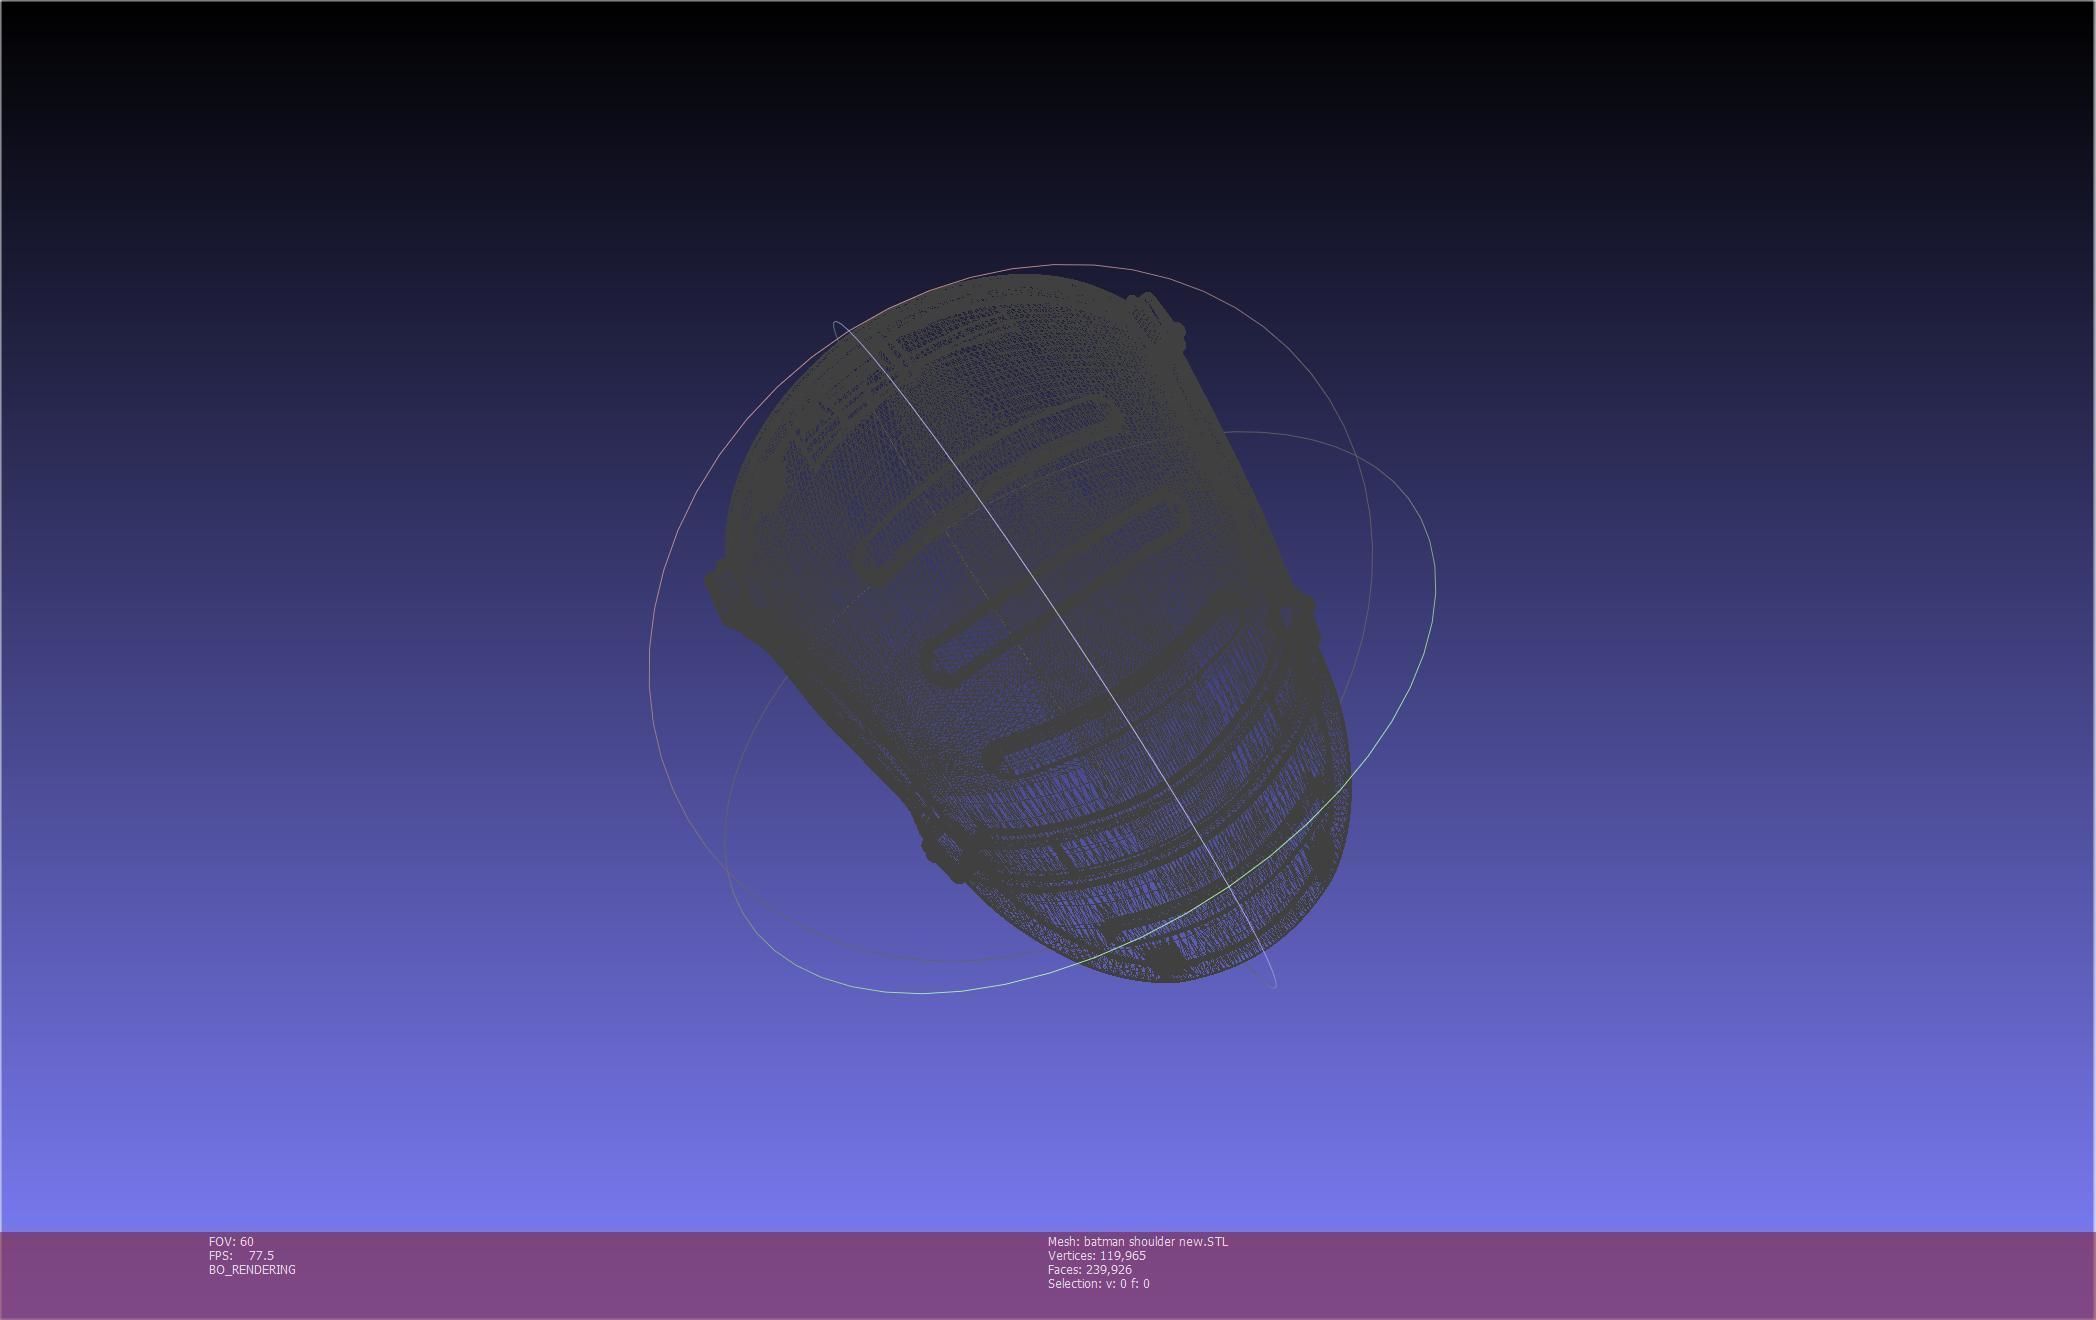Viewport: 2096px width, 1320px height.
Task: Click the FPS: 77.5 readout
Action: (241, 1255)
